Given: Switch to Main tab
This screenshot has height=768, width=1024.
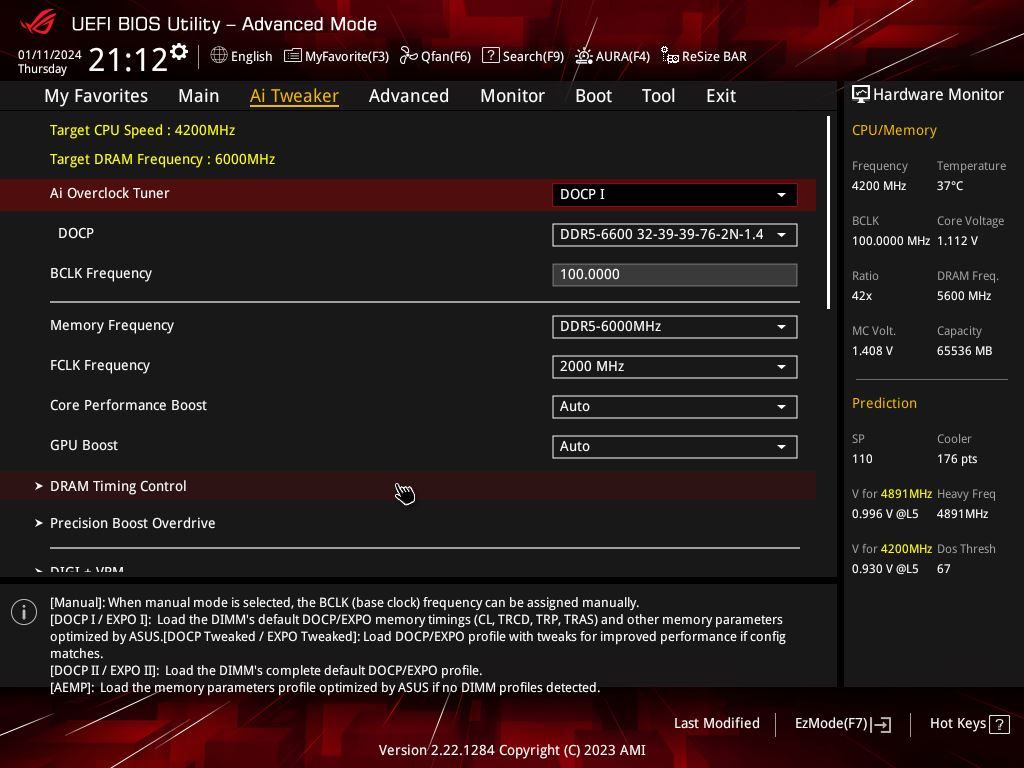Looking at the screenshot, I should pyautogui.click(x=199, y=96).
